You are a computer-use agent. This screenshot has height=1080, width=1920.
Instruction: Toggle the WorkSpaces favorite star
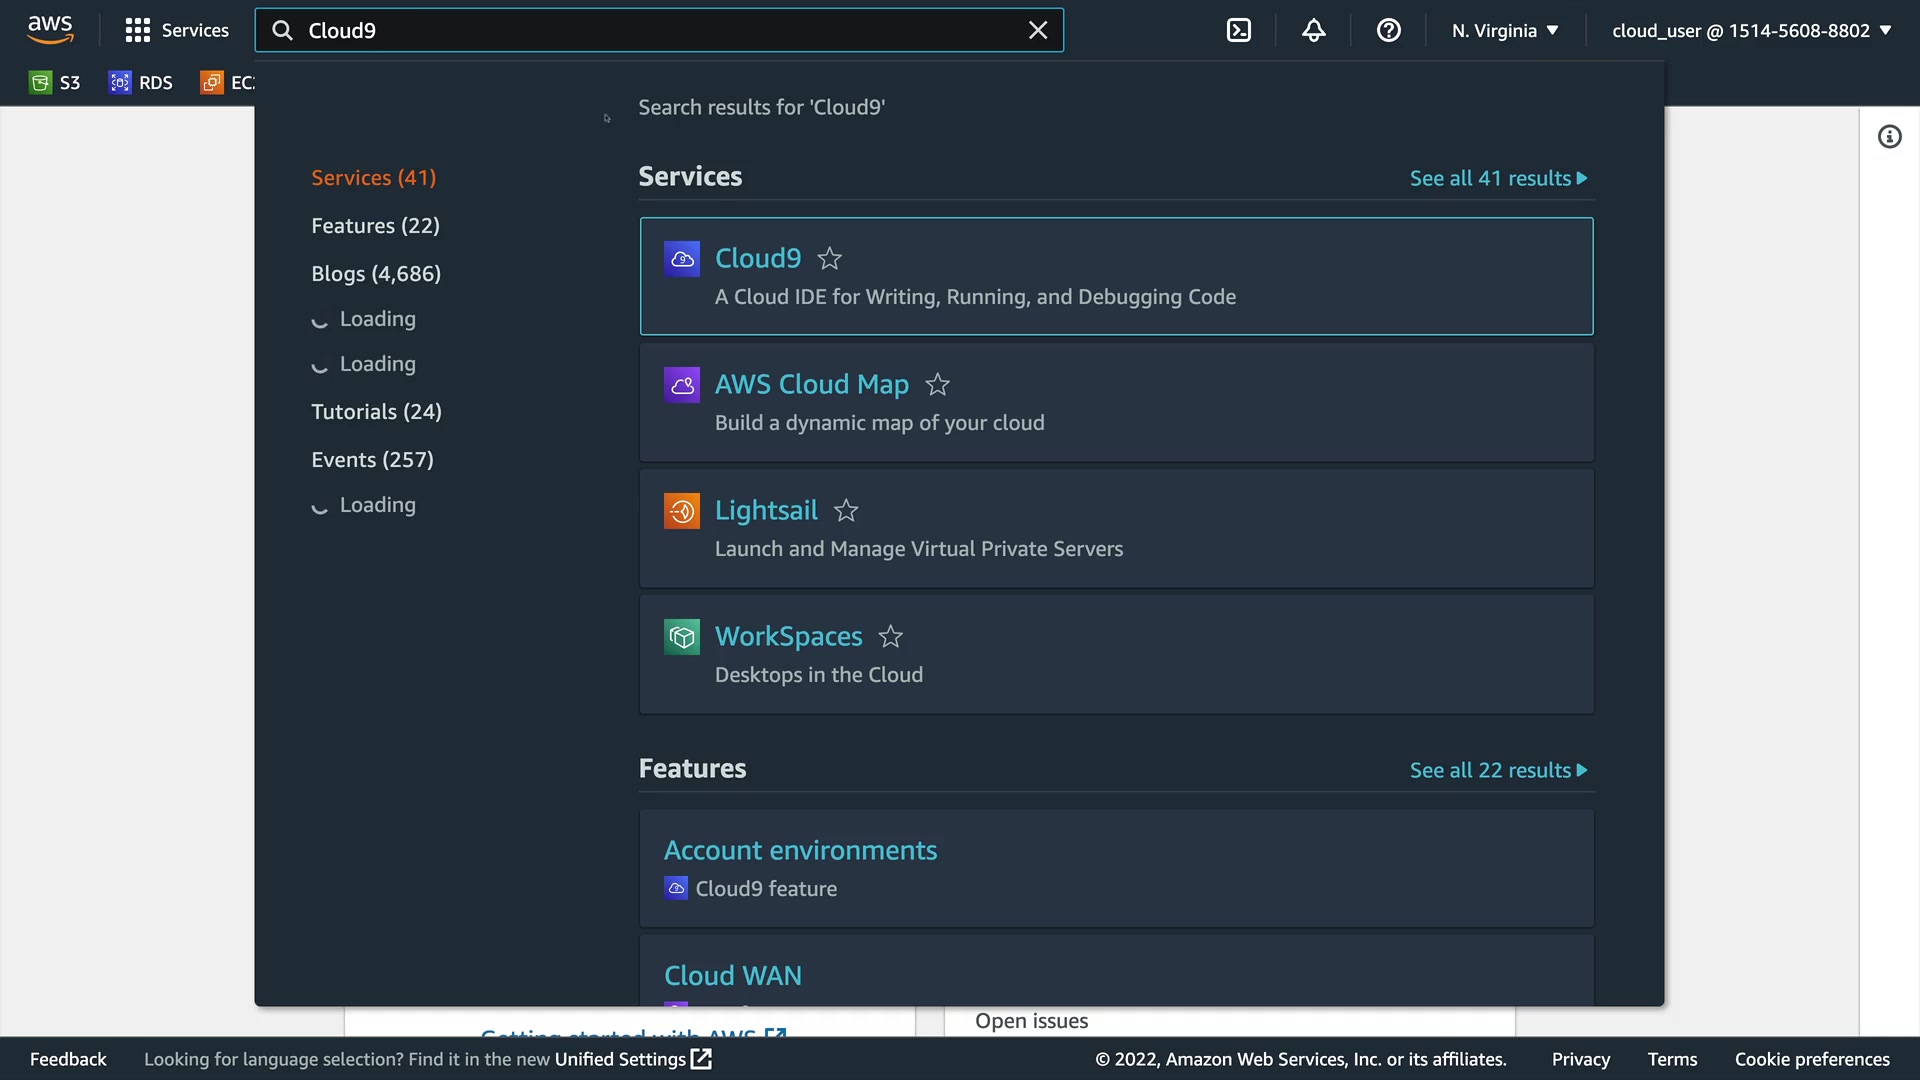click(x=890, y=637)
